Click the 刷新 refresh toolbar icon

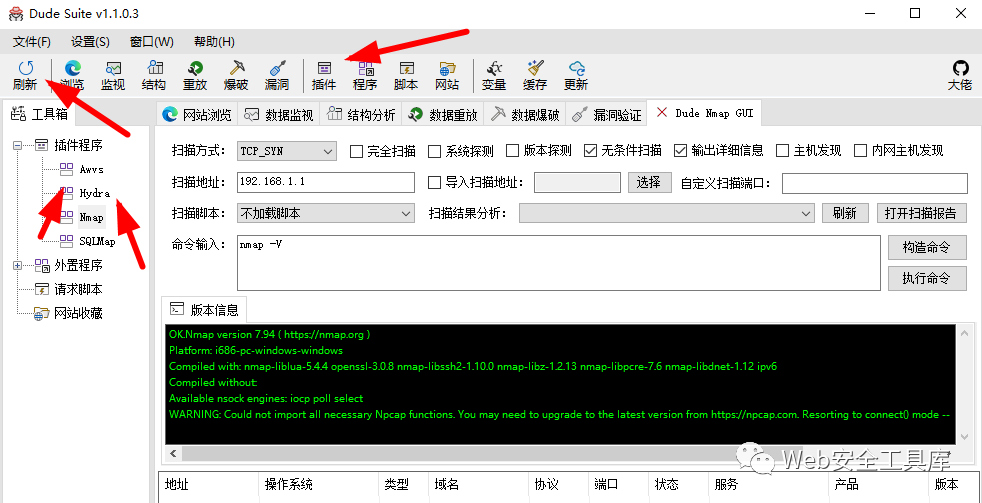tap(25, 75)
